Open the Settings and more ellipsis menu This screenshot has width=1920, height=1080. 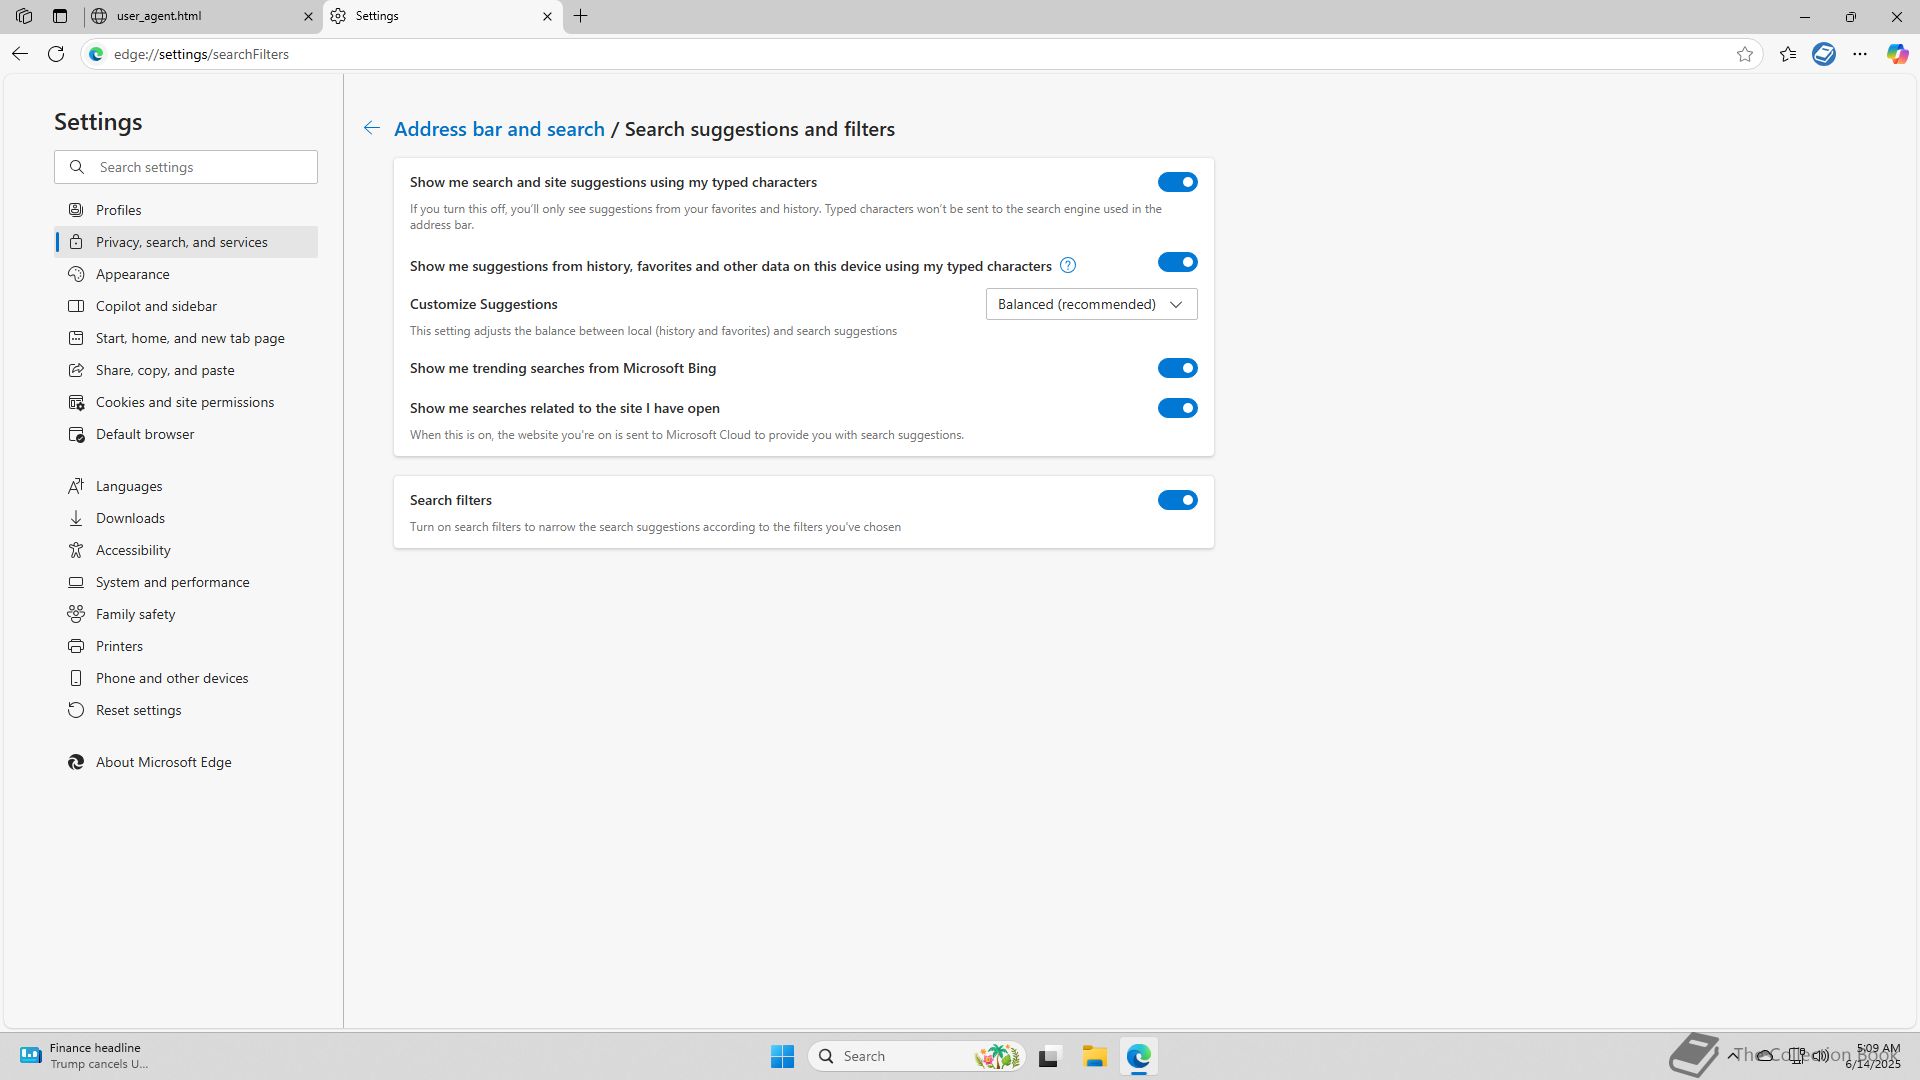pos(1860,54)
